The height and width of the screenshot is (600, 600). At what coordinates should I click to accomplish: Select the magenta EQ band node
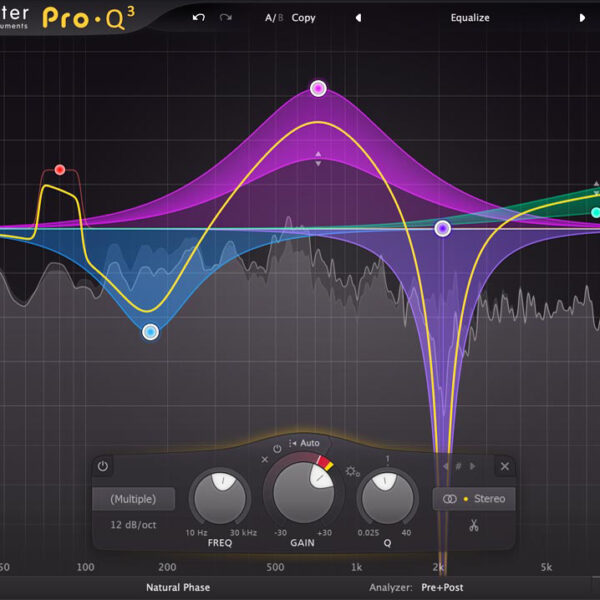318,88
